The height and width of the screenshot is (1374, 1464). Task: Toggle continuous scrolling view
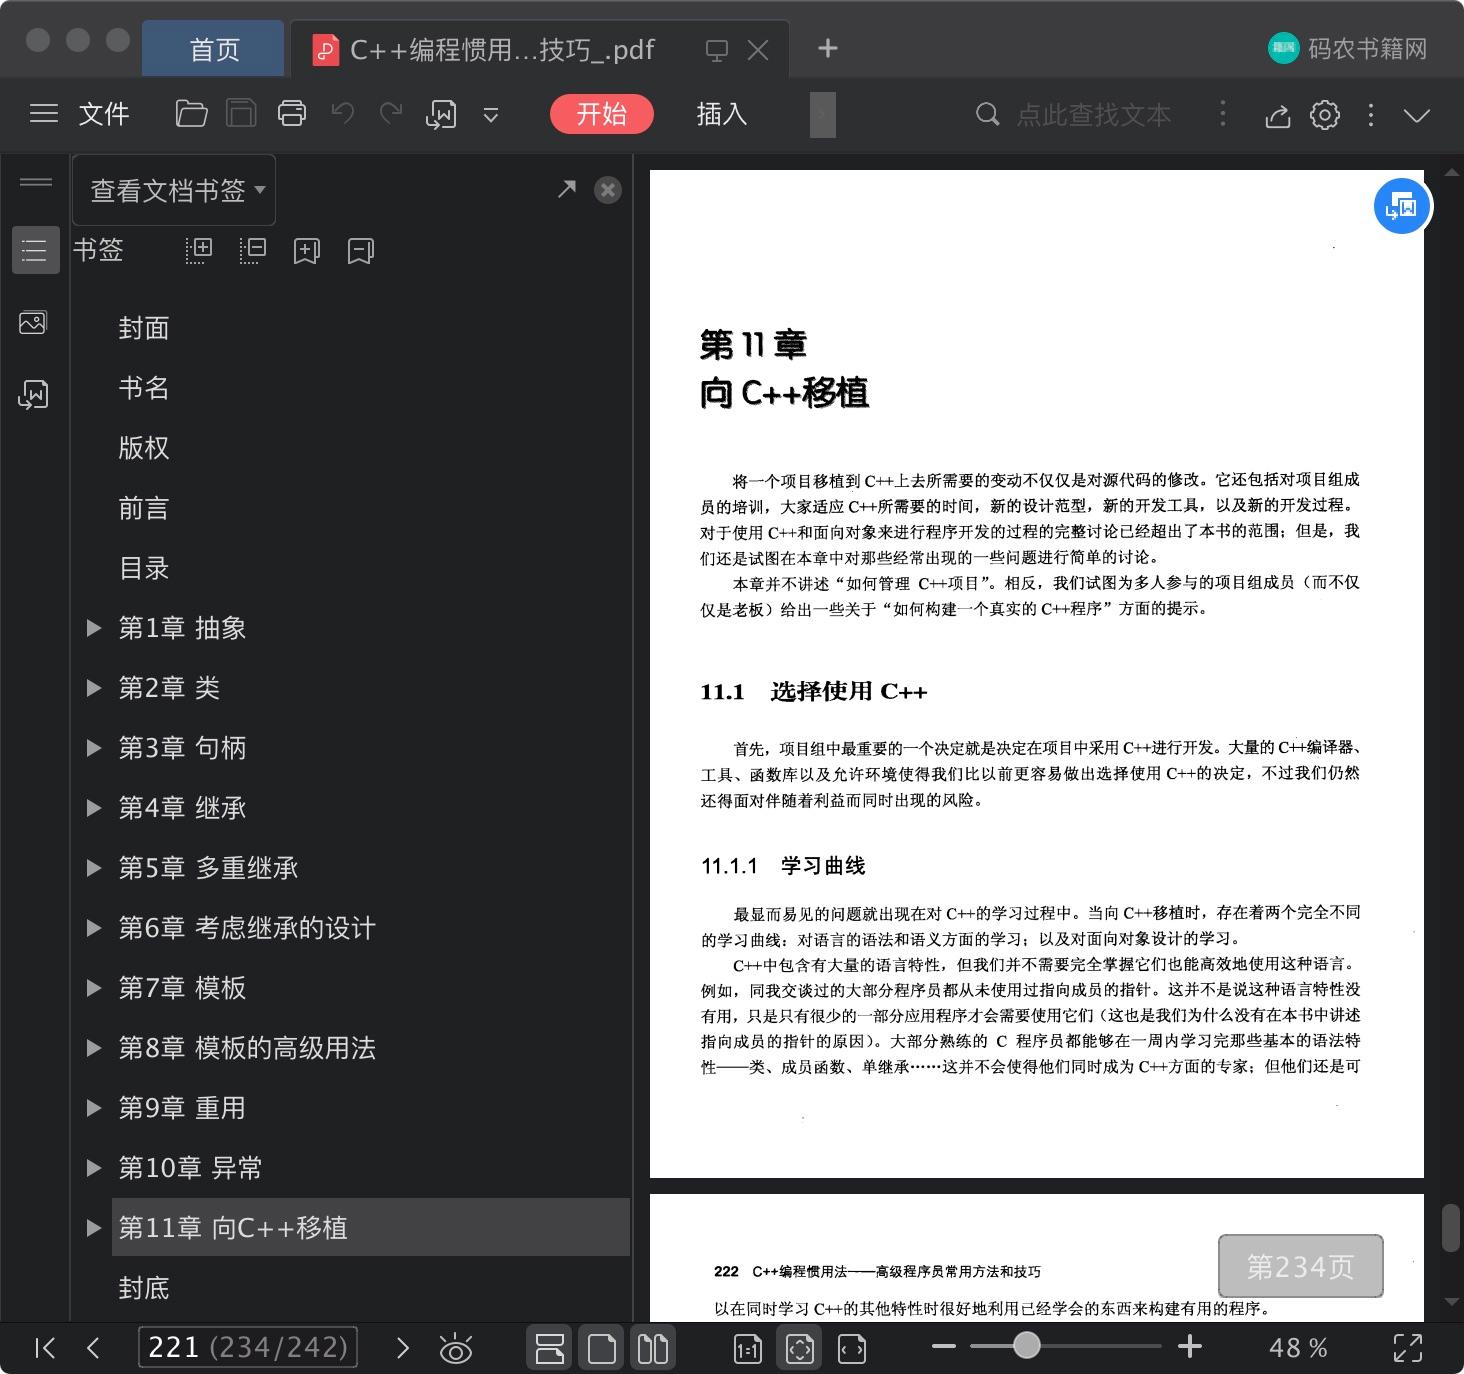pos(550,1348)
